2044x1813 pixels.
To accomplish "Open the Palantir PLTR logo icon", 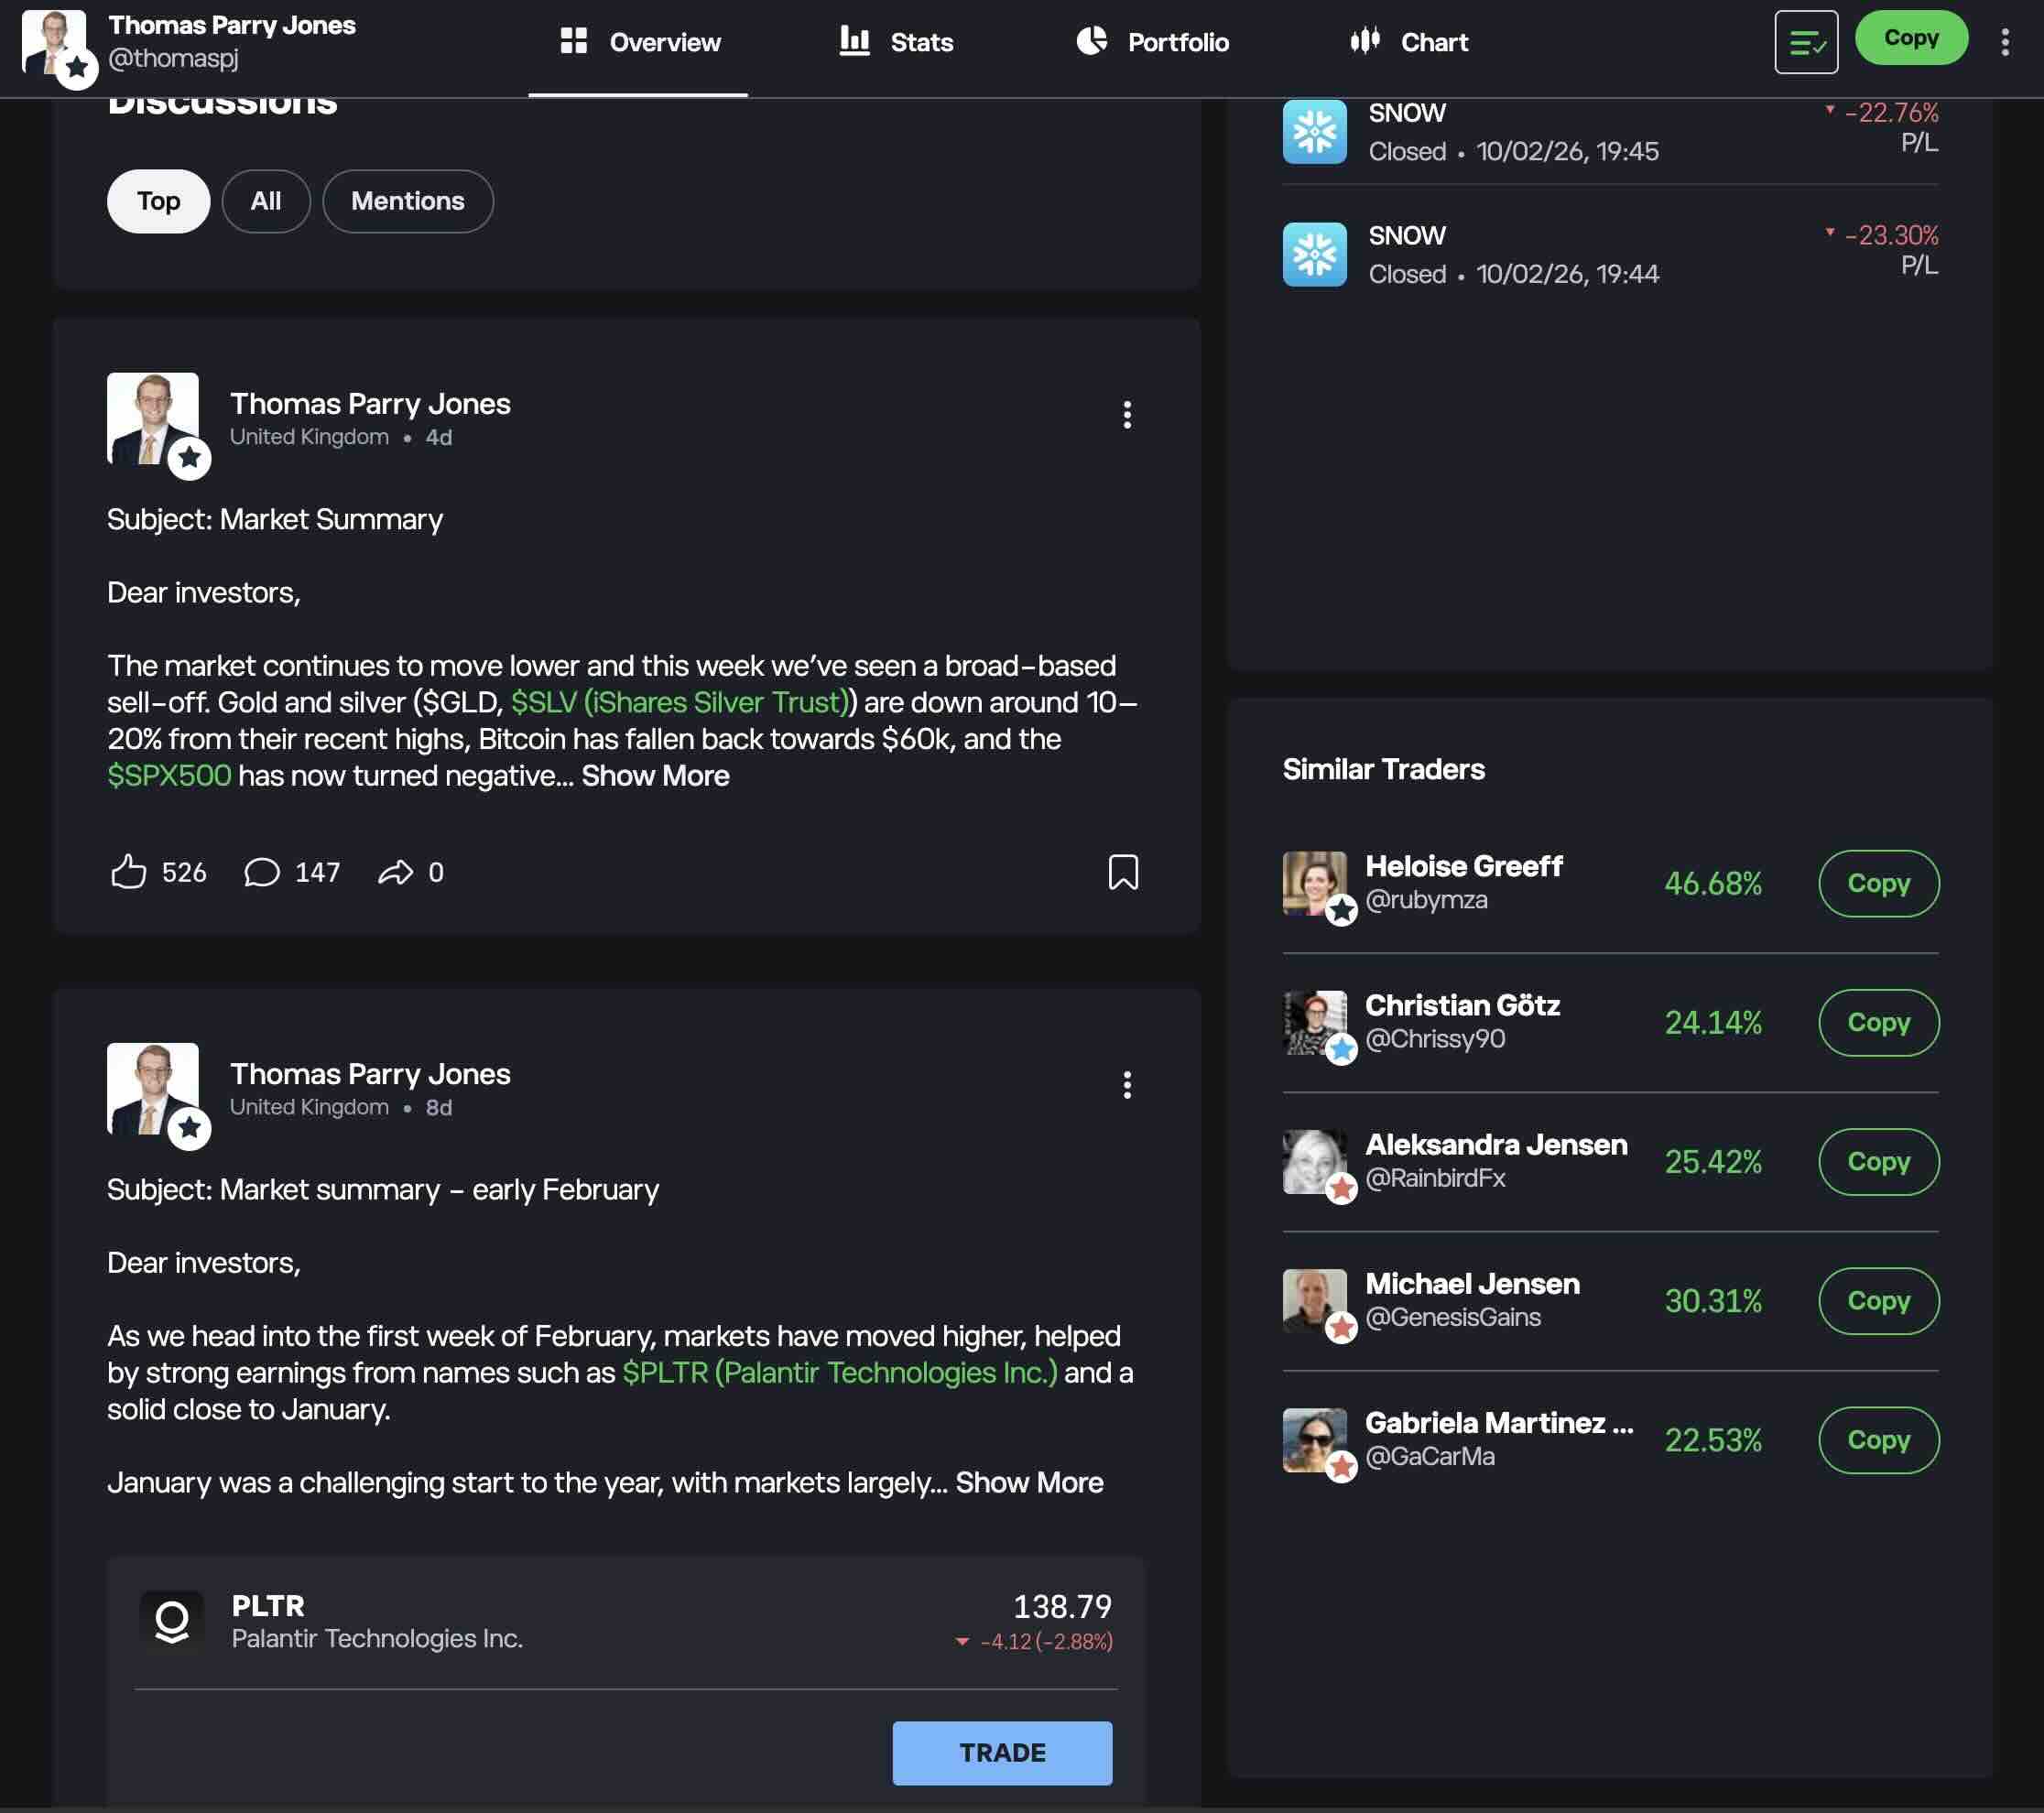I will 172,1621.
